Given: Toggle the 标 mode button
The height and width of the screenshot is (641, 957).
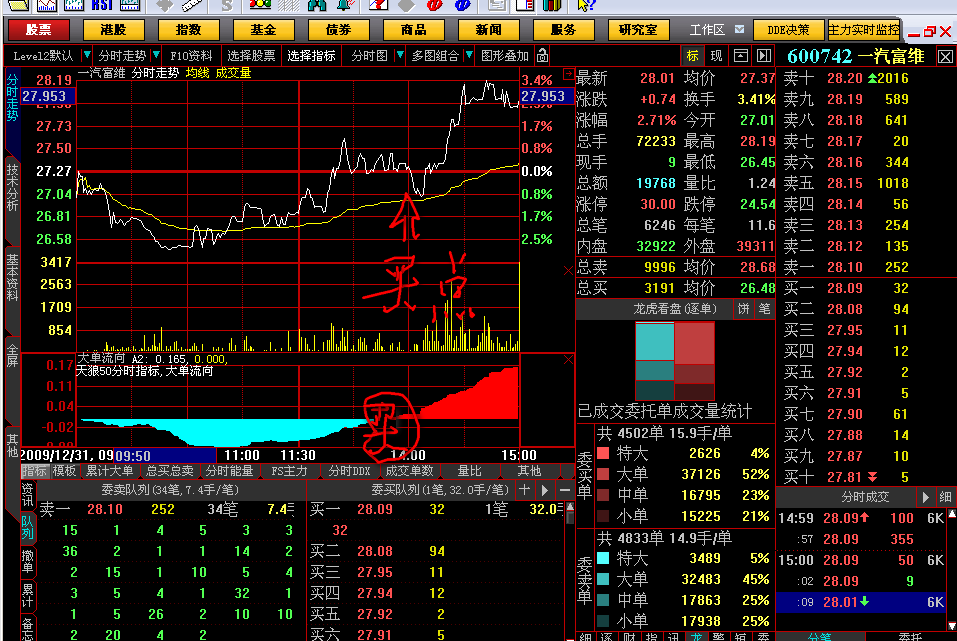Looking at the screenshot, I should tap(693, 56).
